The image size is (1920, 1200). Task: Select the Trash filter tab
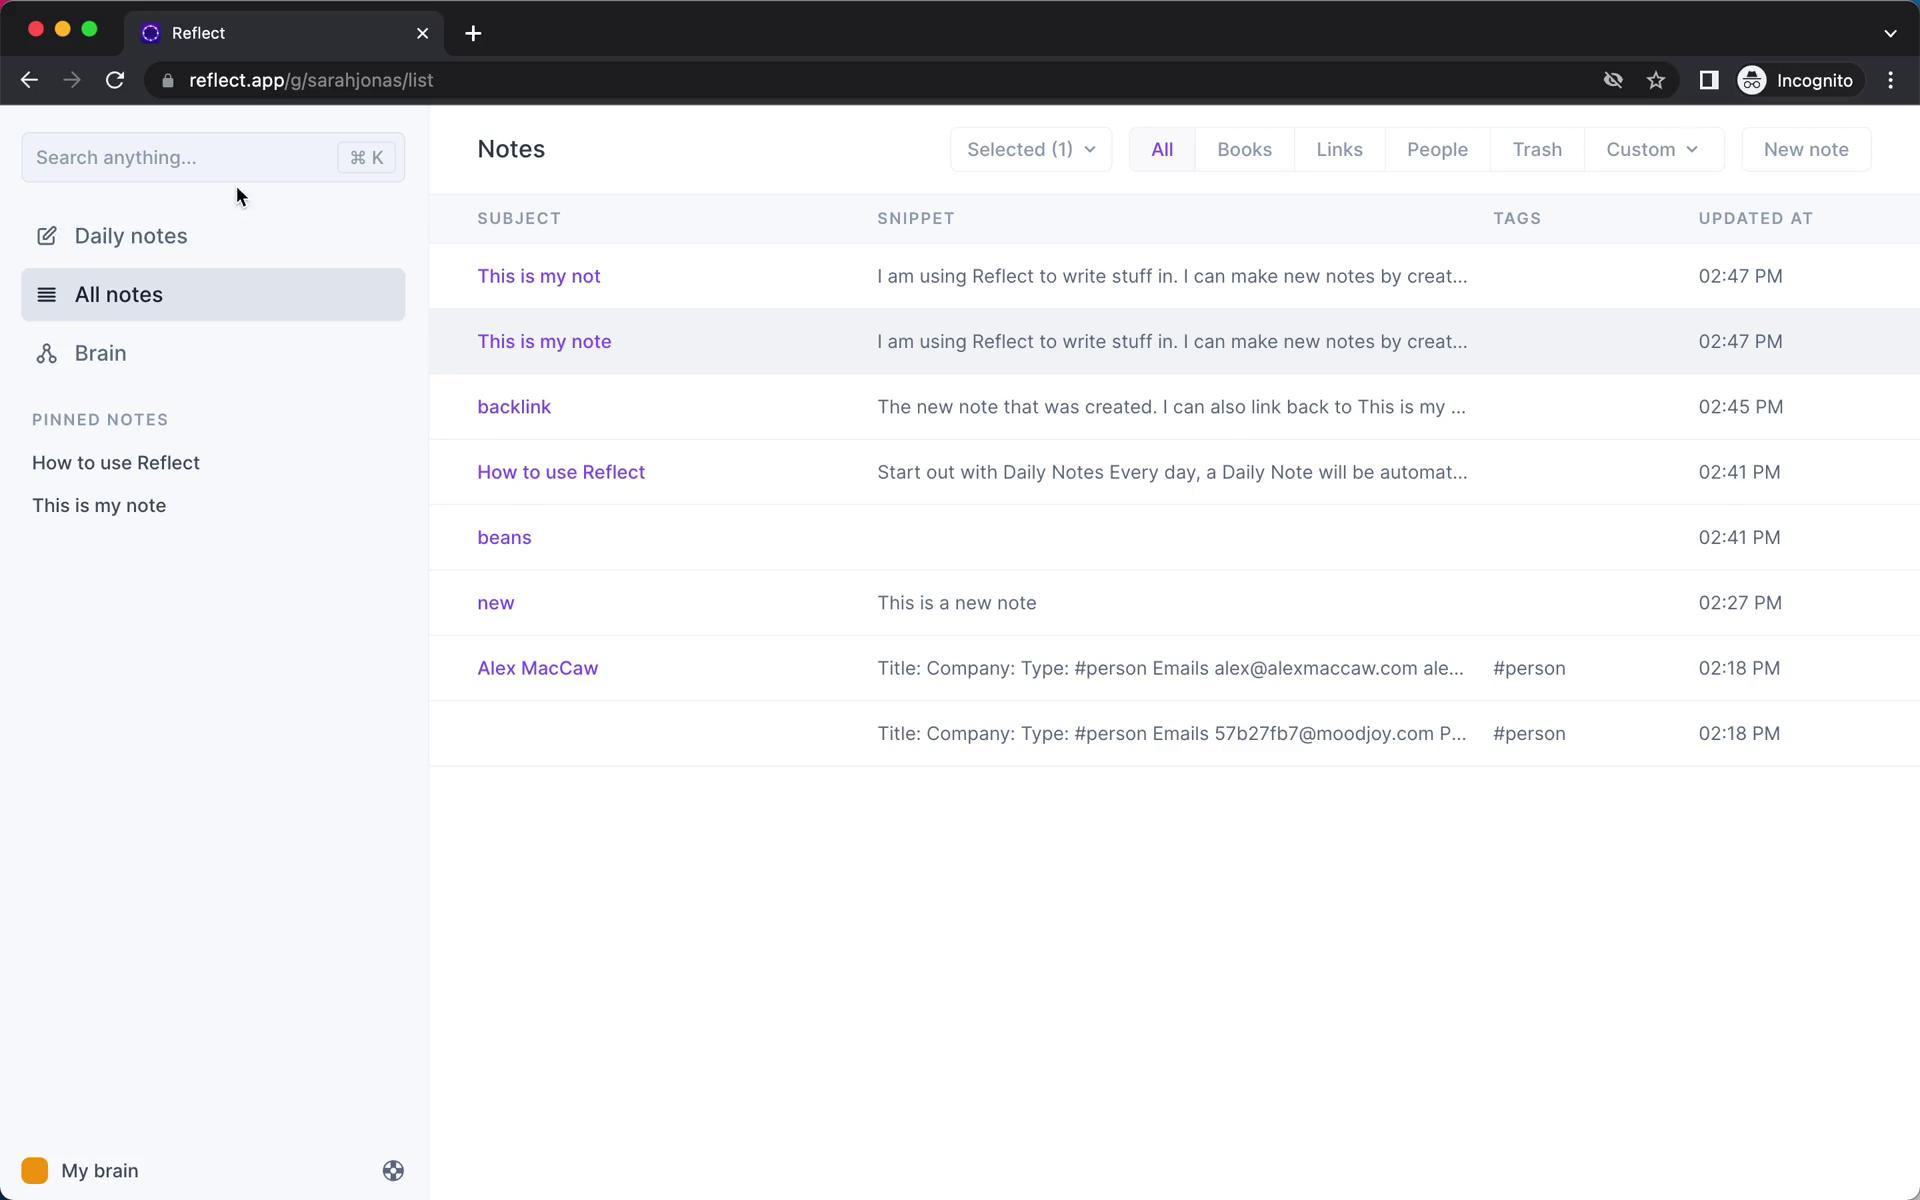[1537, 148]
